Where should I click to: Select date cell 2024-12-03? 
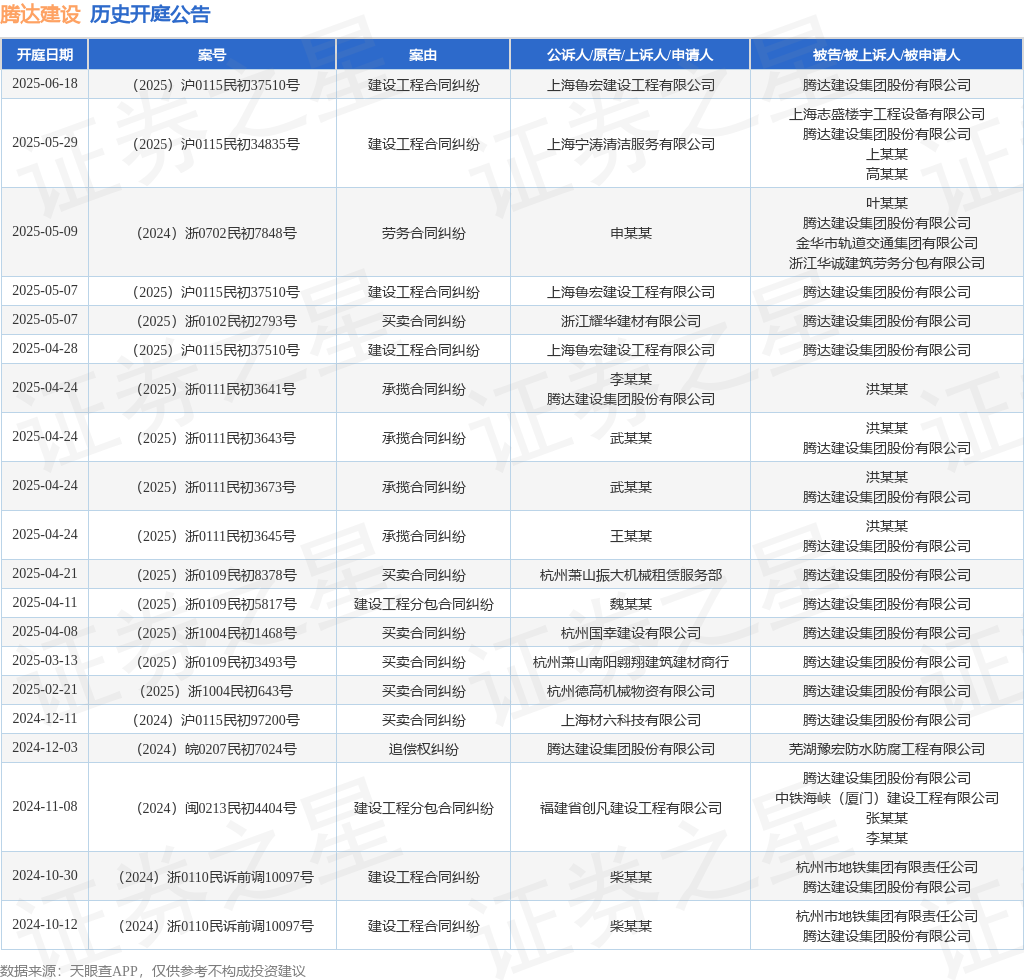pyautogui.click(x=44, y=748)
